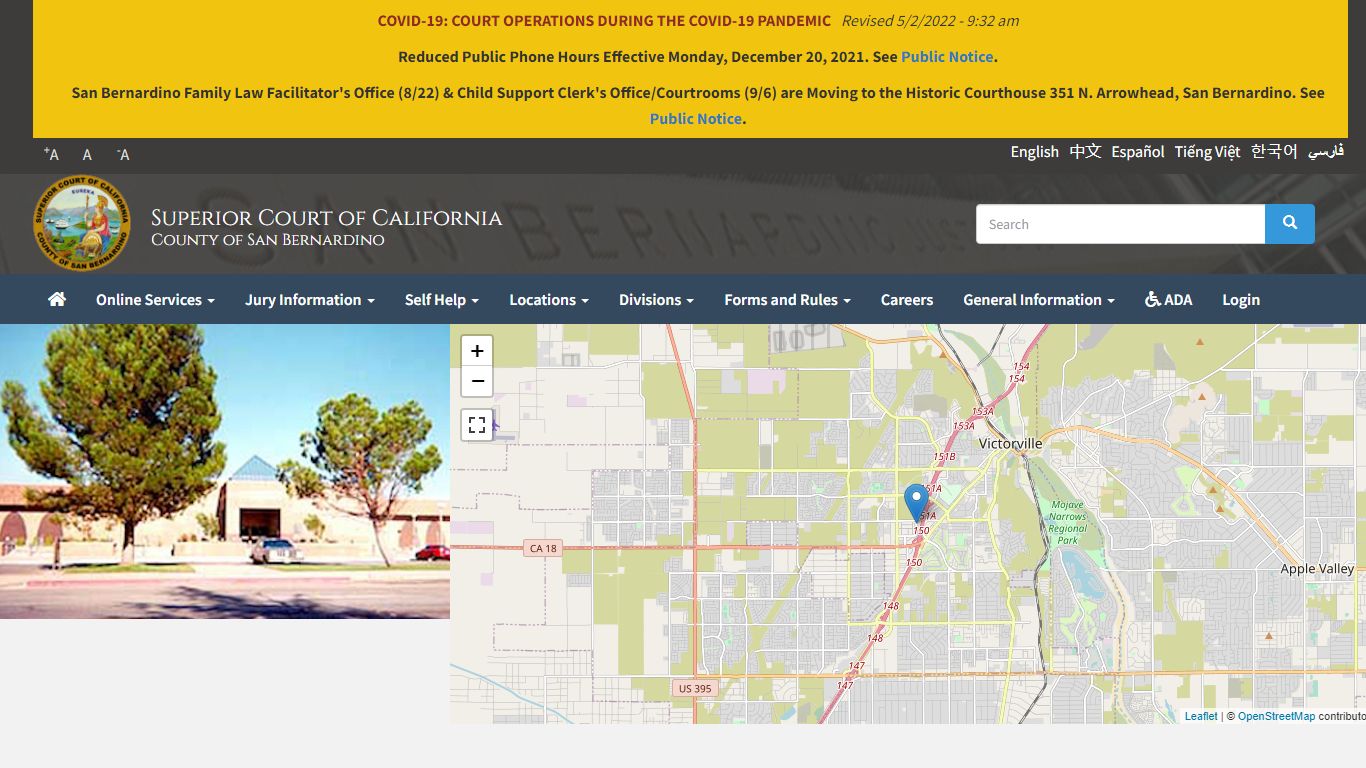
Task: Switch language to English
Action: pyautogui.click(x=1034, y=152)
